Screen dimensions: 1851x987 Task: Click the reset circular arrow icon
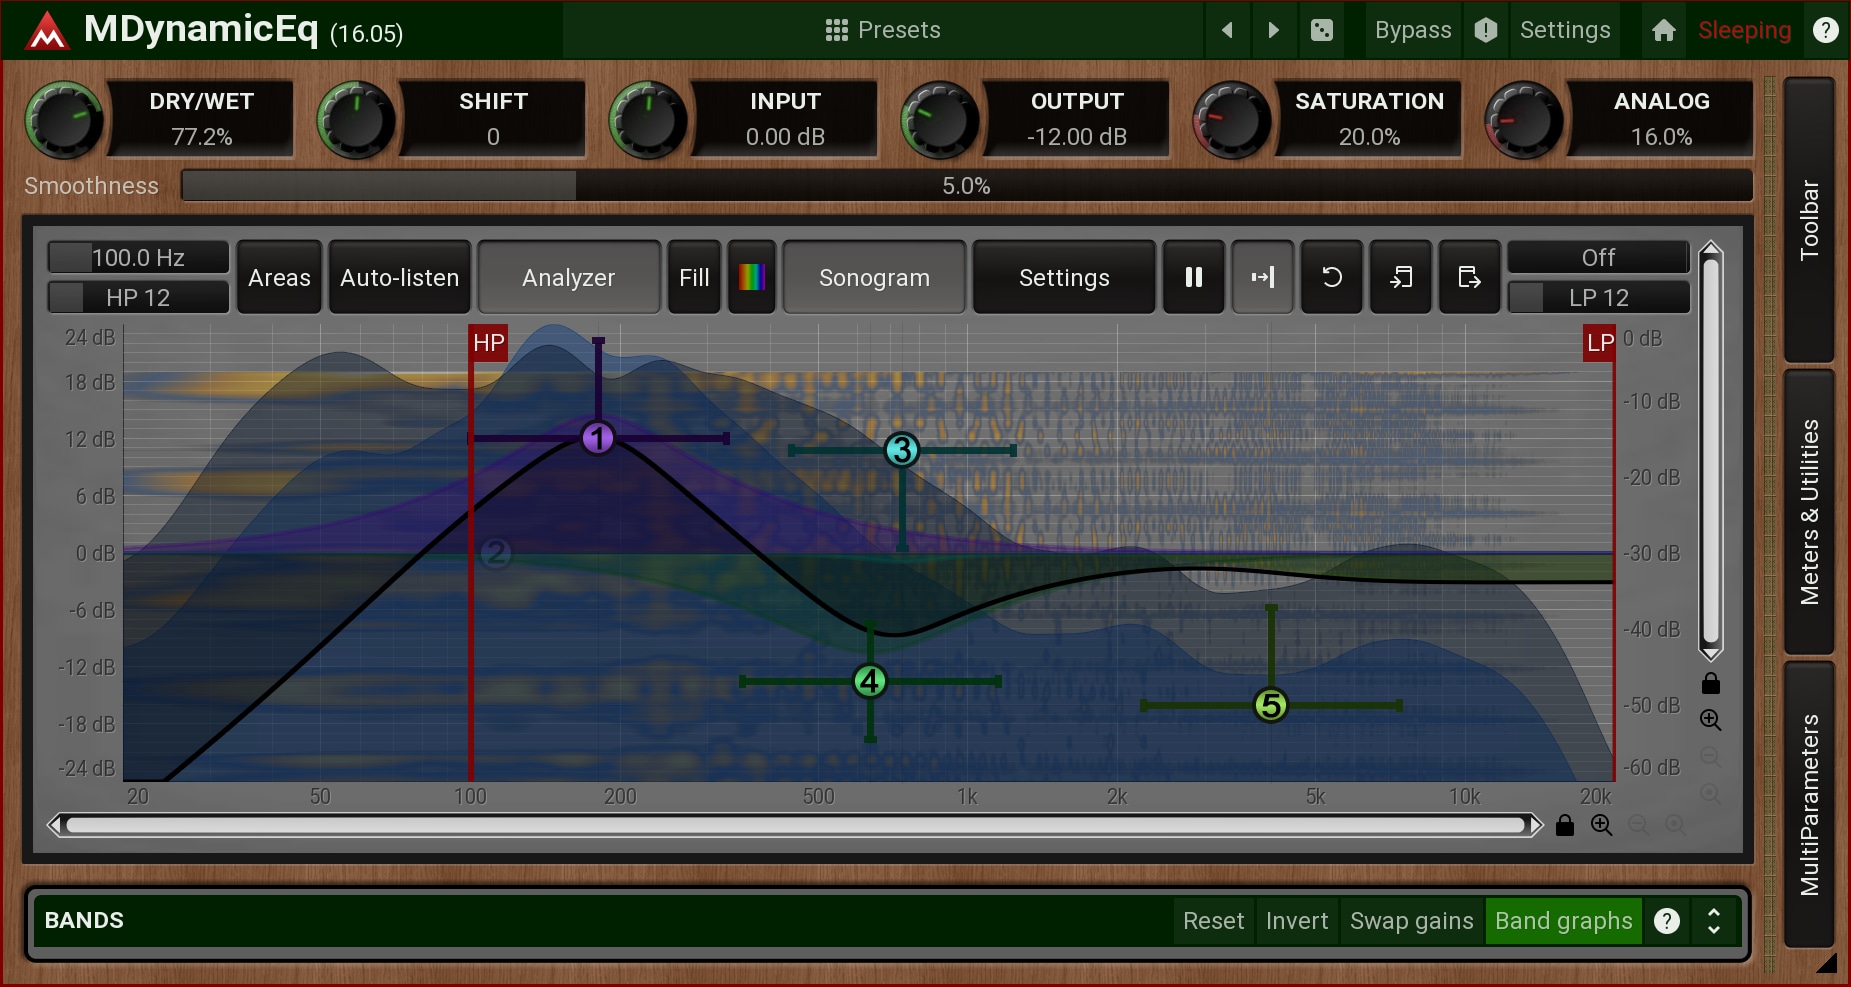(1332, 278)
